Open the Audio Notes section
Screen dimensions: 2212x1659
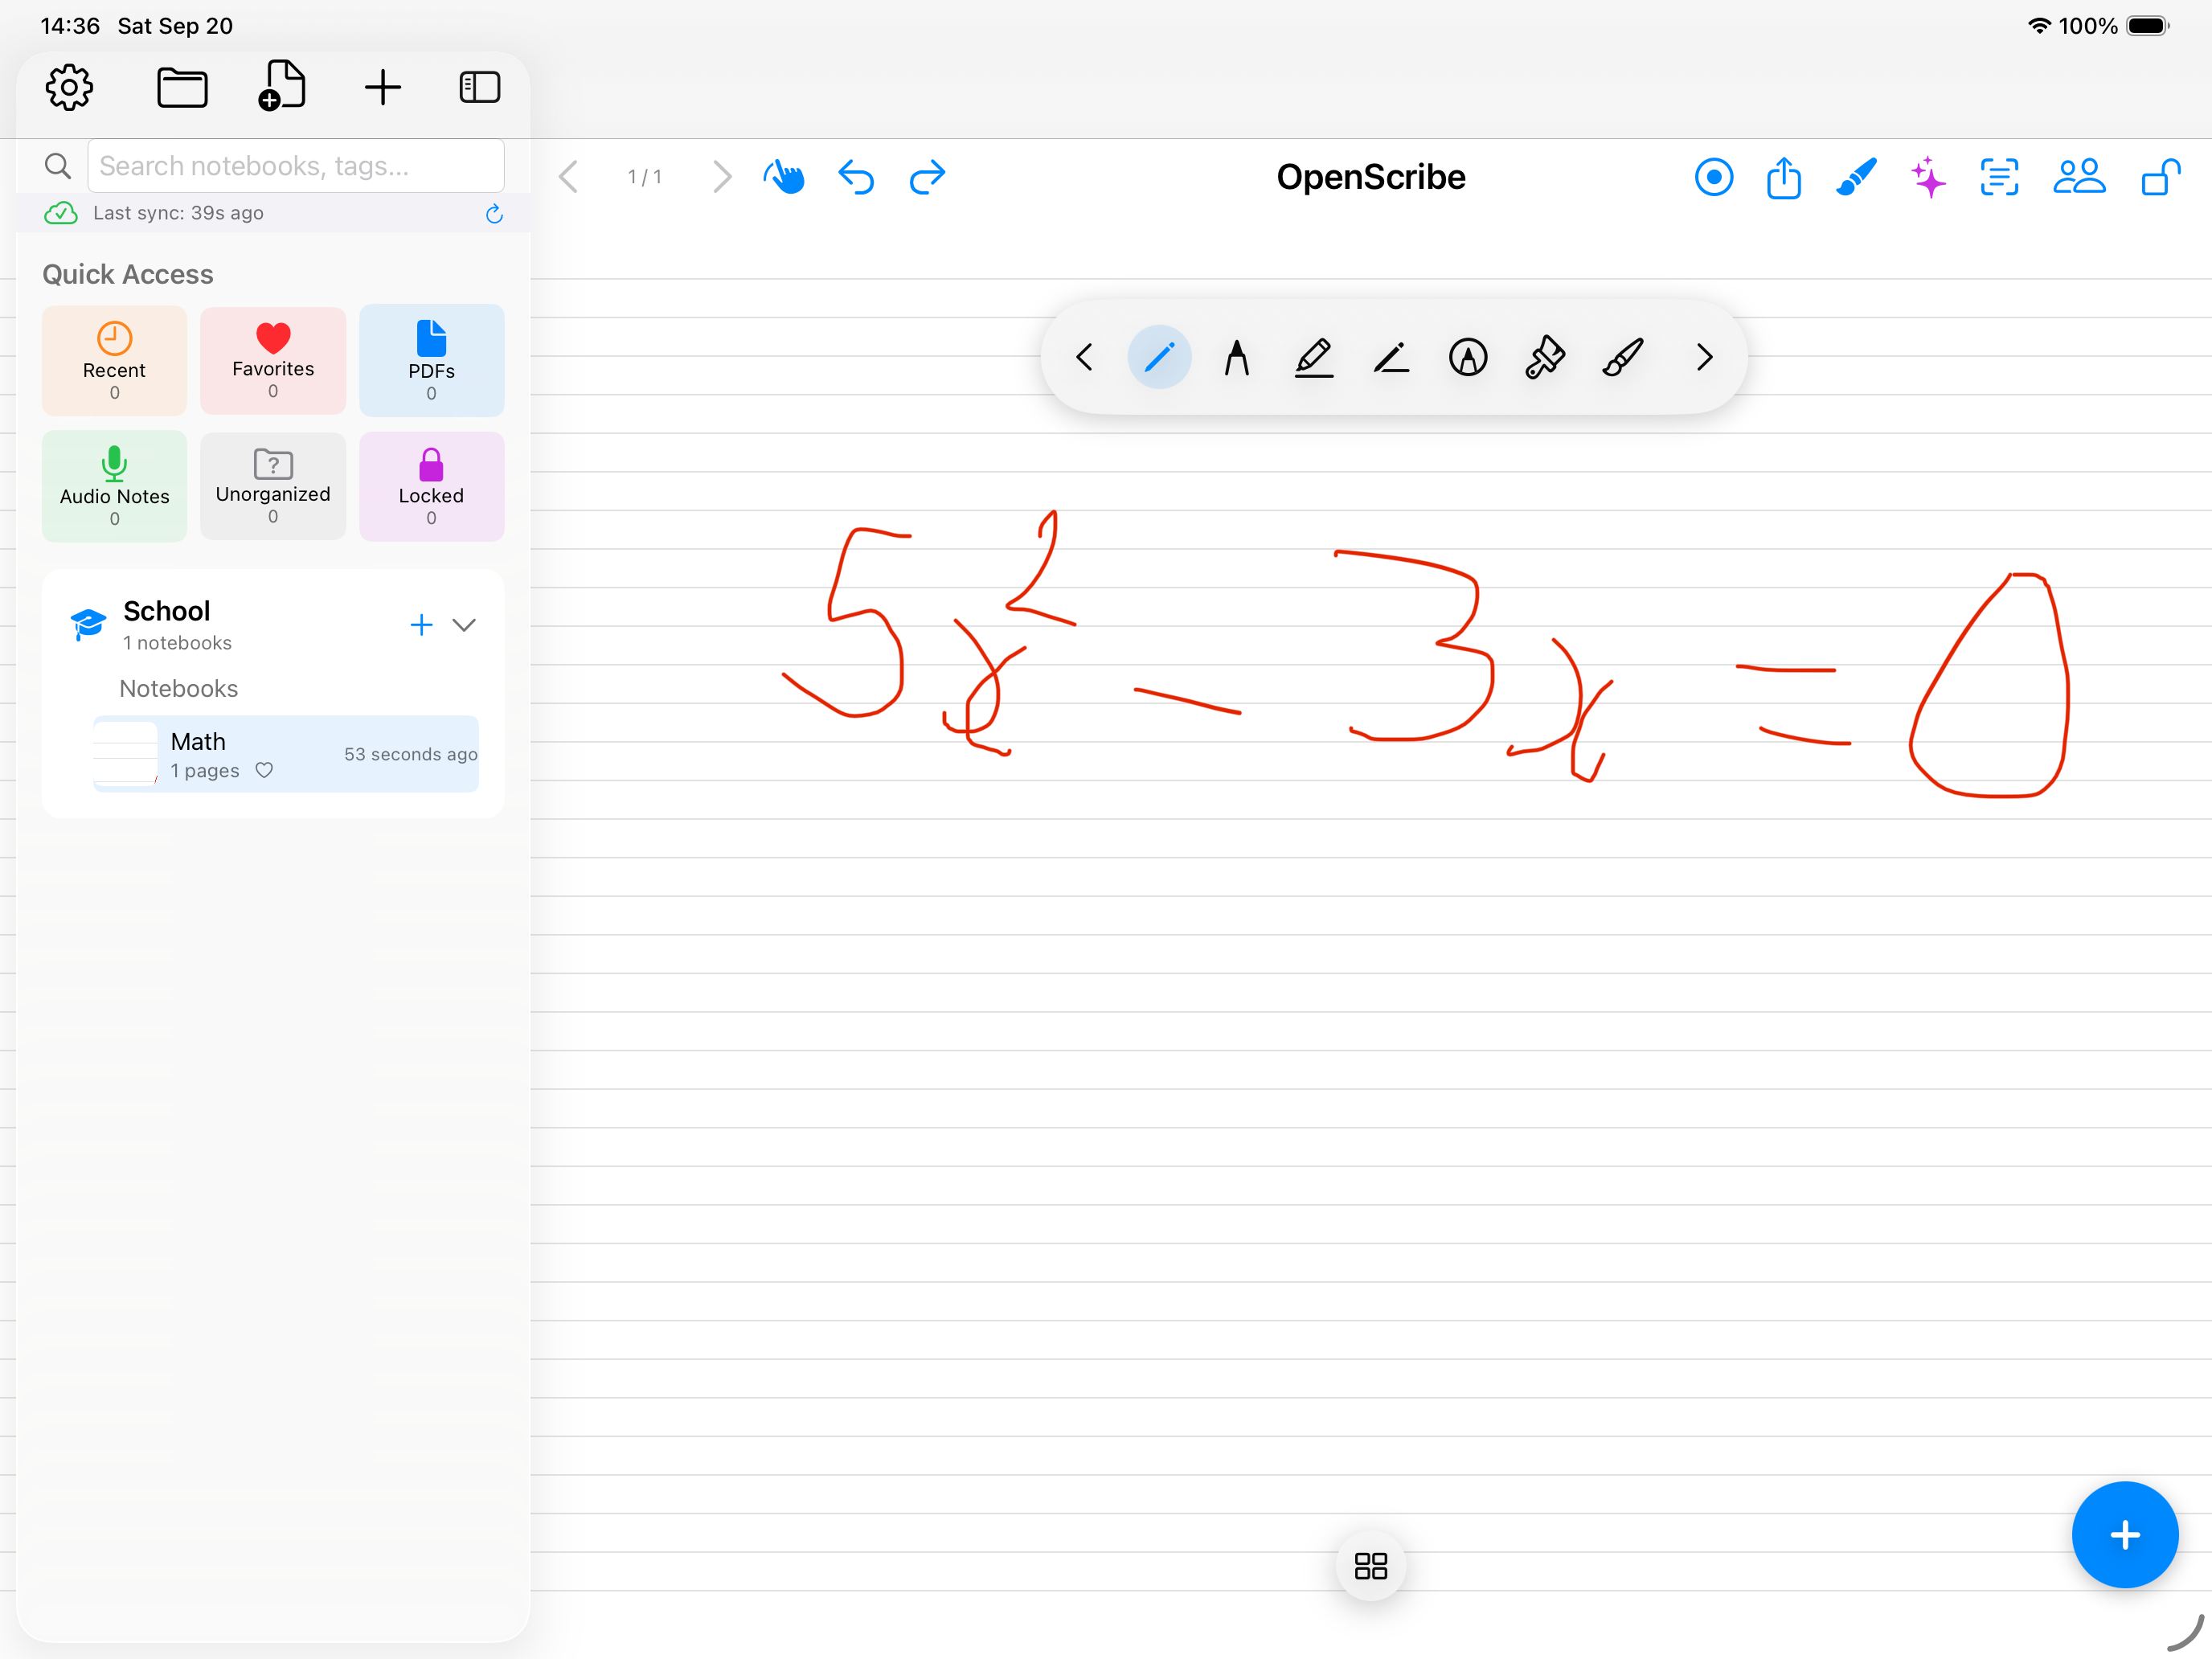114,486
